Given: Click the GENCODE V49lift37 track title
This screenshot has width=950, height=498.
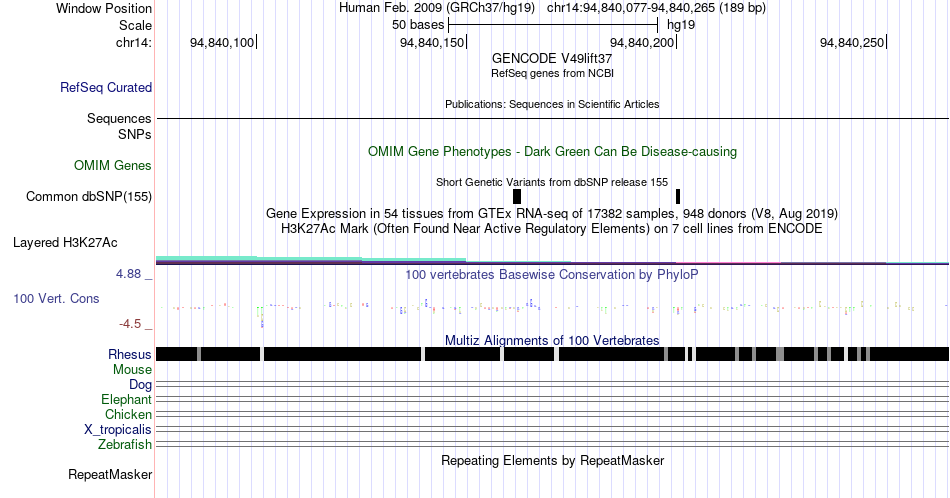Looking at the screenshot, I should [552, 58].
